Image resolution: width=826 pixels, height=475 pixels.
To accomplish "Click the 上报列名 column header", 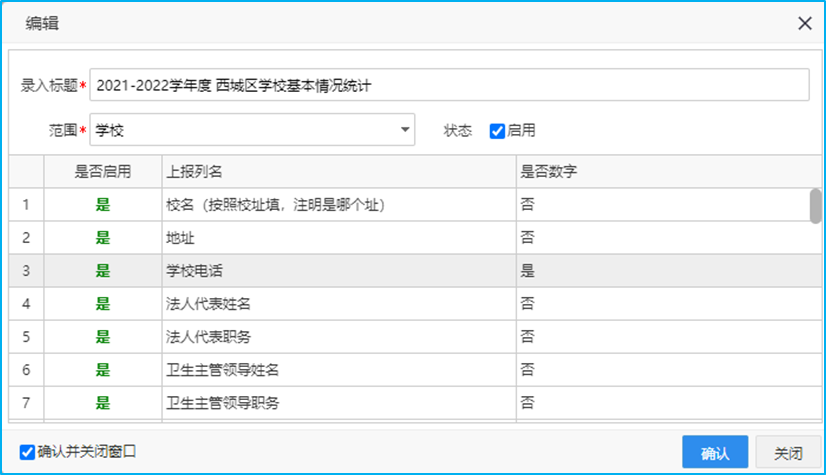I will 338,172.
